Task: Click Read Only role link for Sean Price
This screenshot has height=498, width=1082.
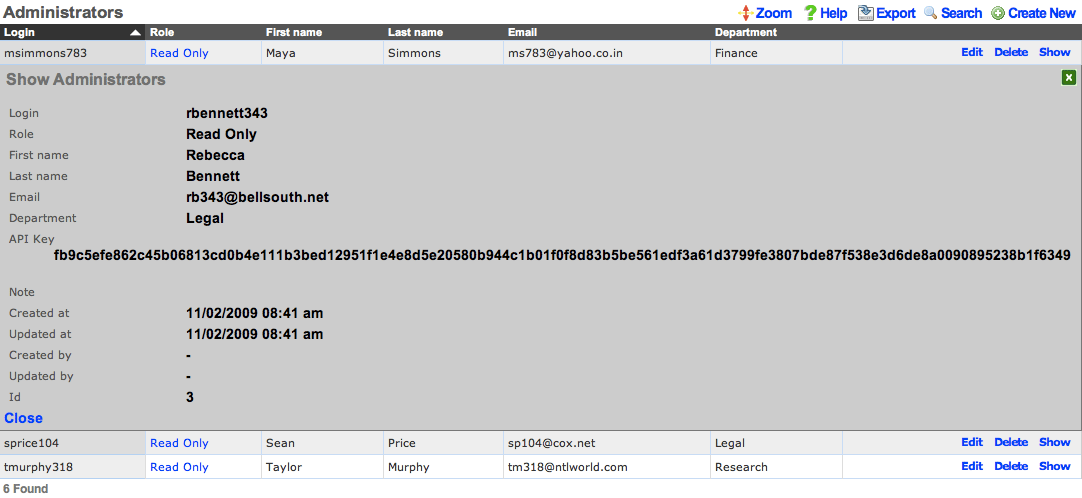Action: click(179, 443)
